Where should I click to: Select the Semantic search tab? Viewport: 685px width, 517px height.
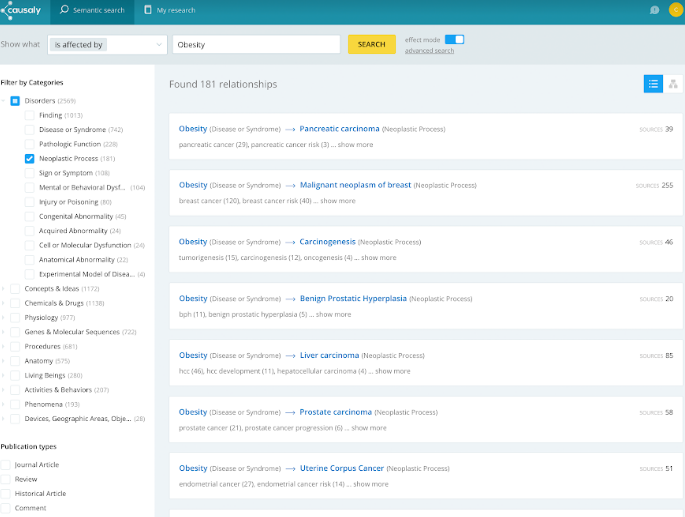point(93,10)
